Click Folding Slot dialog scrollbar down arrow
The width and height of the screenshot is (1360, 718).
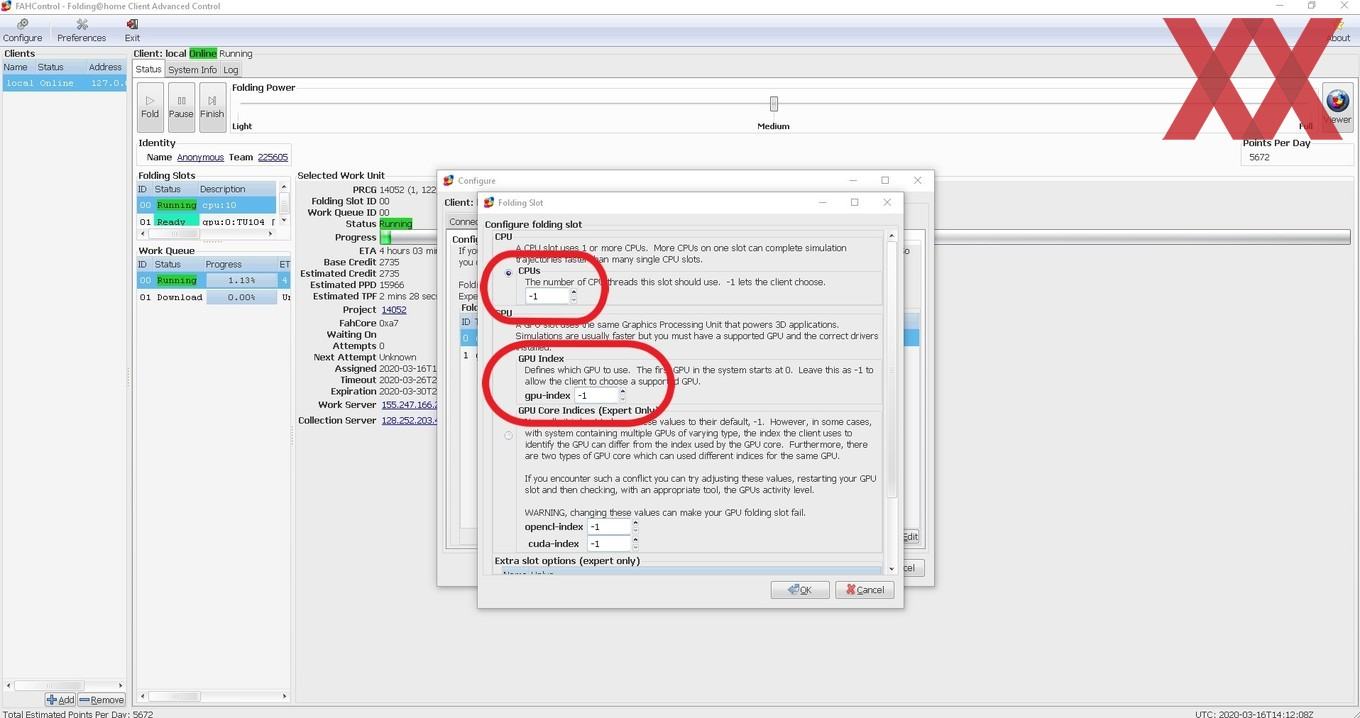(892, 569)
